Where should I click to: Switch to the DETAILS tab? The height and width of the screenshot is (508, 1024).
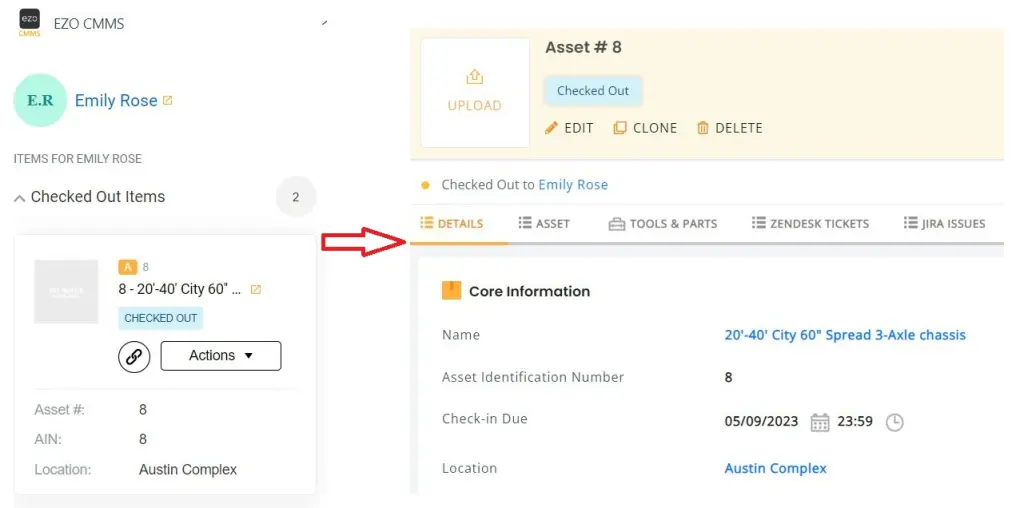coord(452,223)
